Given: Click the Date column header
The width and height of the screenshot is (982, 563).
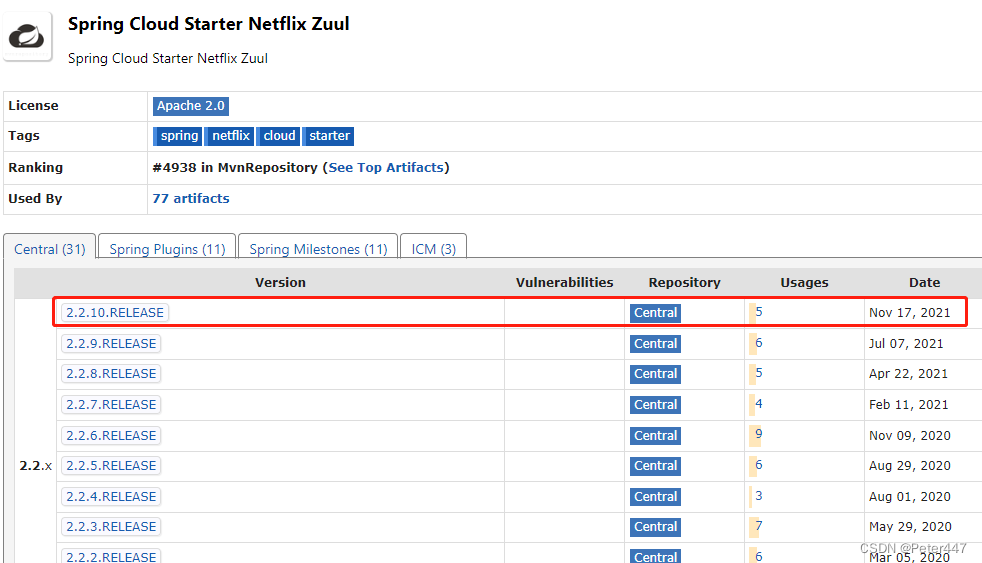Looking at the screenshot, I should (x=924, y=282).
